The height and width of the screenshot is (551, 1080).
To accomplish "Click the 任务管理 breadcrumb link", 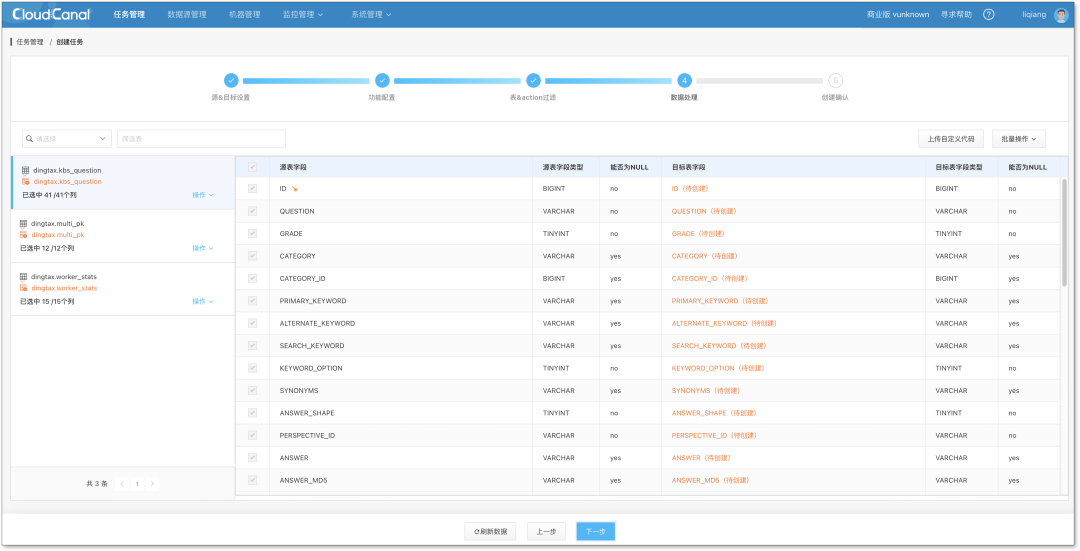I will (30, 42).
